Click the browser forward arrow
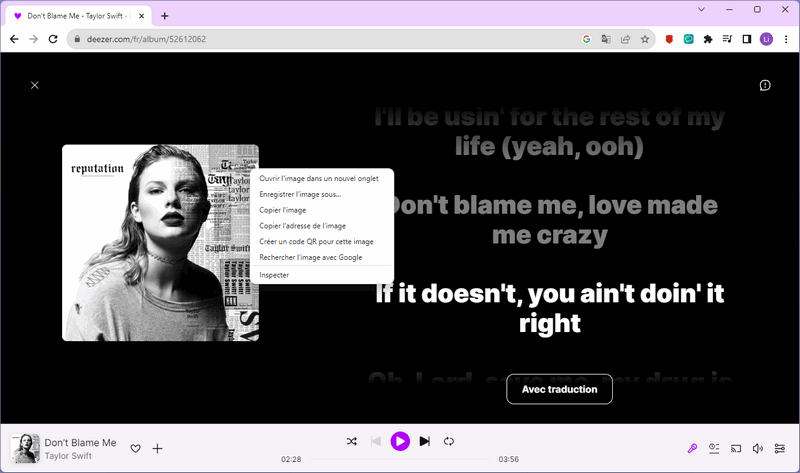 point(33,39)
